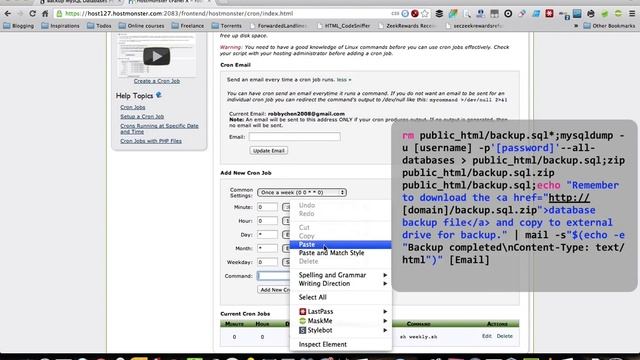Open the Blogging bookmarks folder
The height and width of the screenshot is (360, 640).
coord(19,26)
